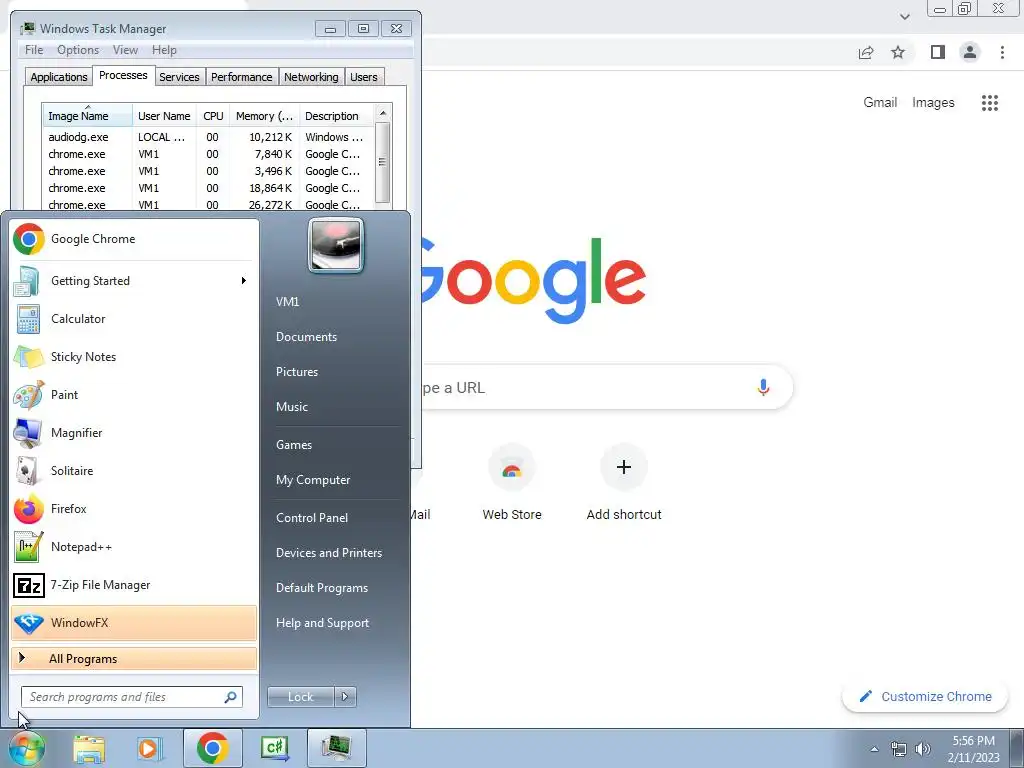1024x768 pixels.
Task: Open the Google apps grid
Action: (989, 103)
